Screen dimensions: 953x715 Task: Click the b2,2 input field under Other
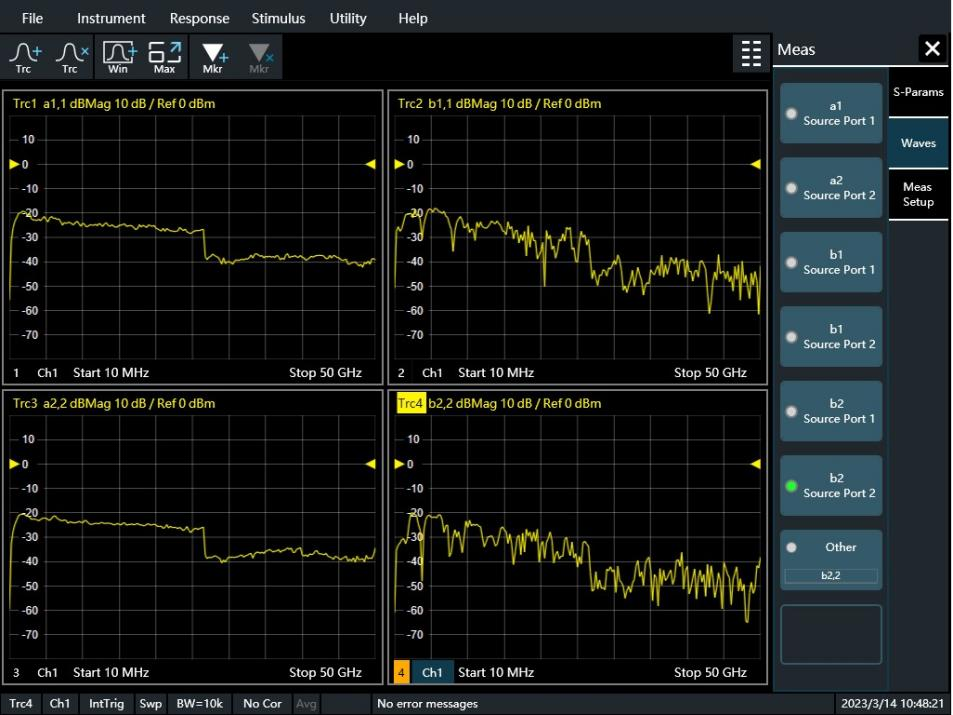coord(831,576)
